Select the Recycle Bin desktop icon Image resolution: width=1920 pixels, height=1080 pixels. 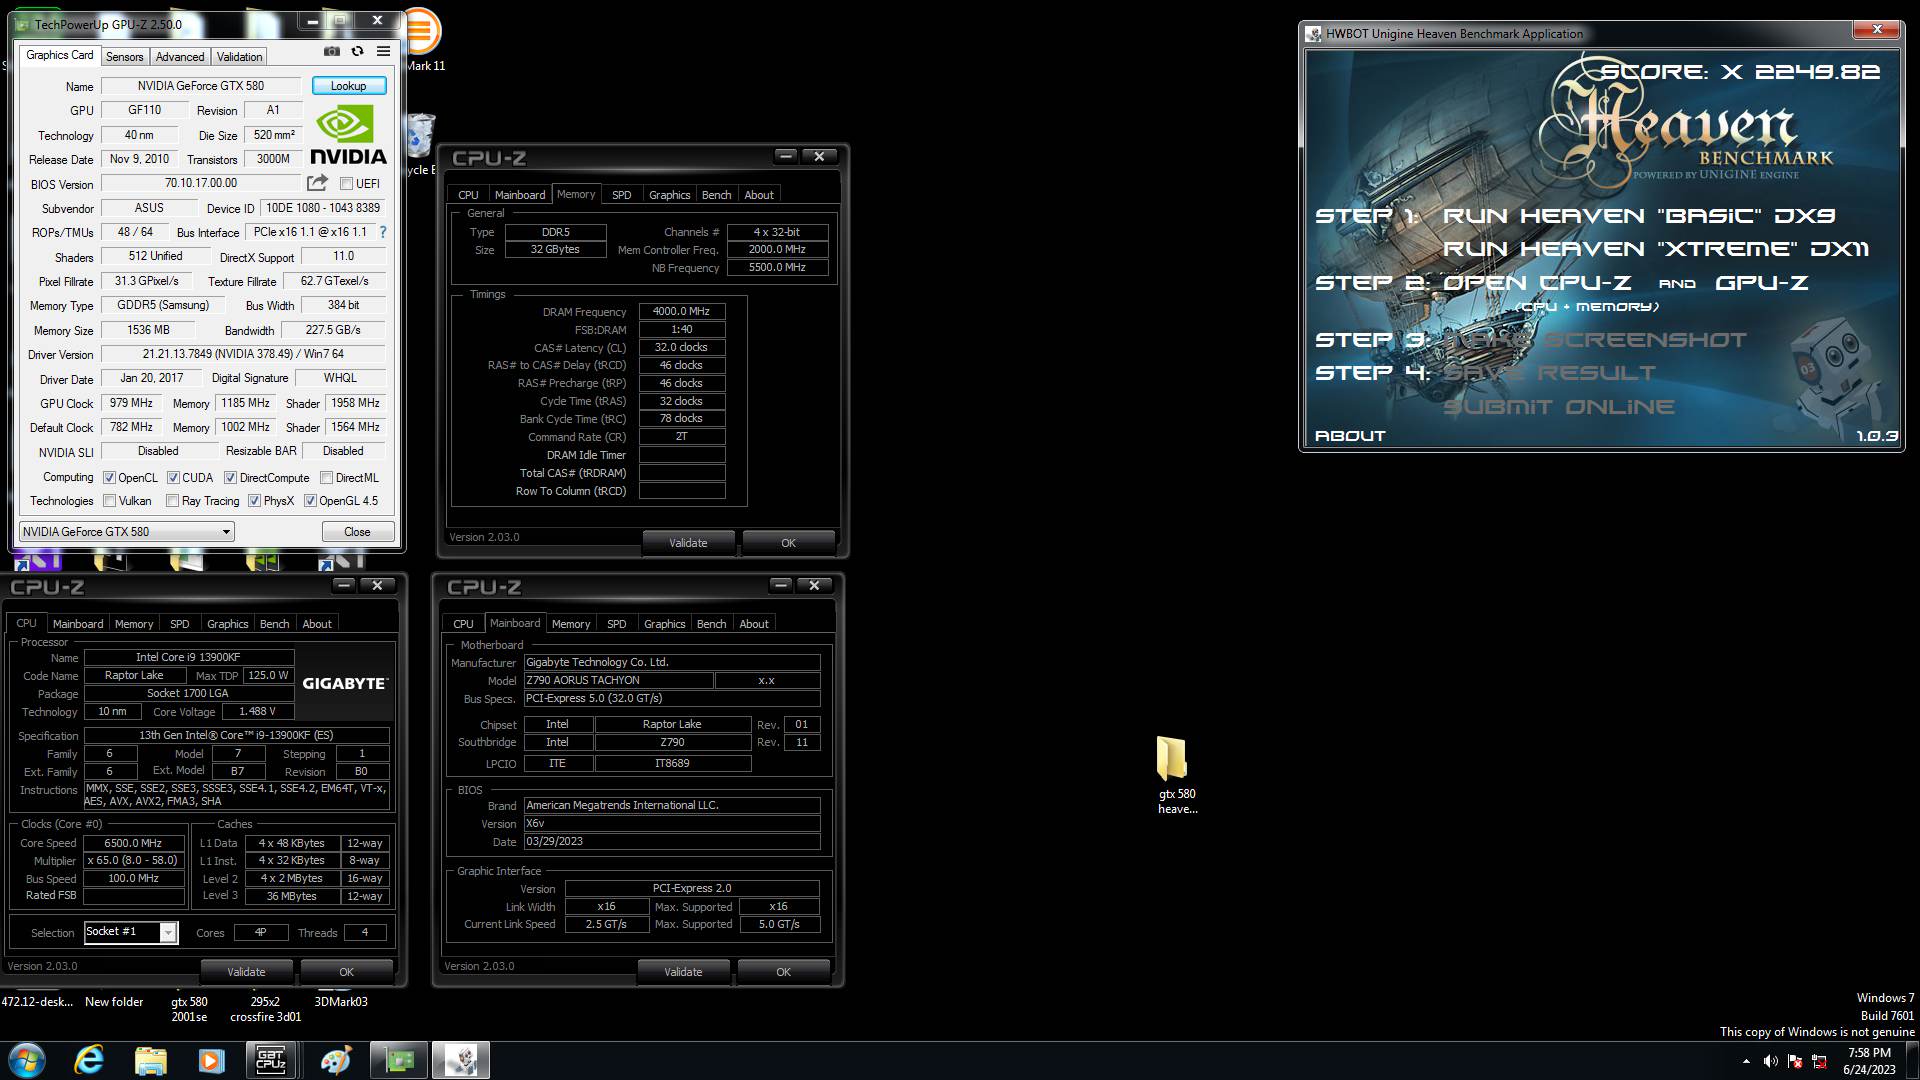click(x=421, y=143)
